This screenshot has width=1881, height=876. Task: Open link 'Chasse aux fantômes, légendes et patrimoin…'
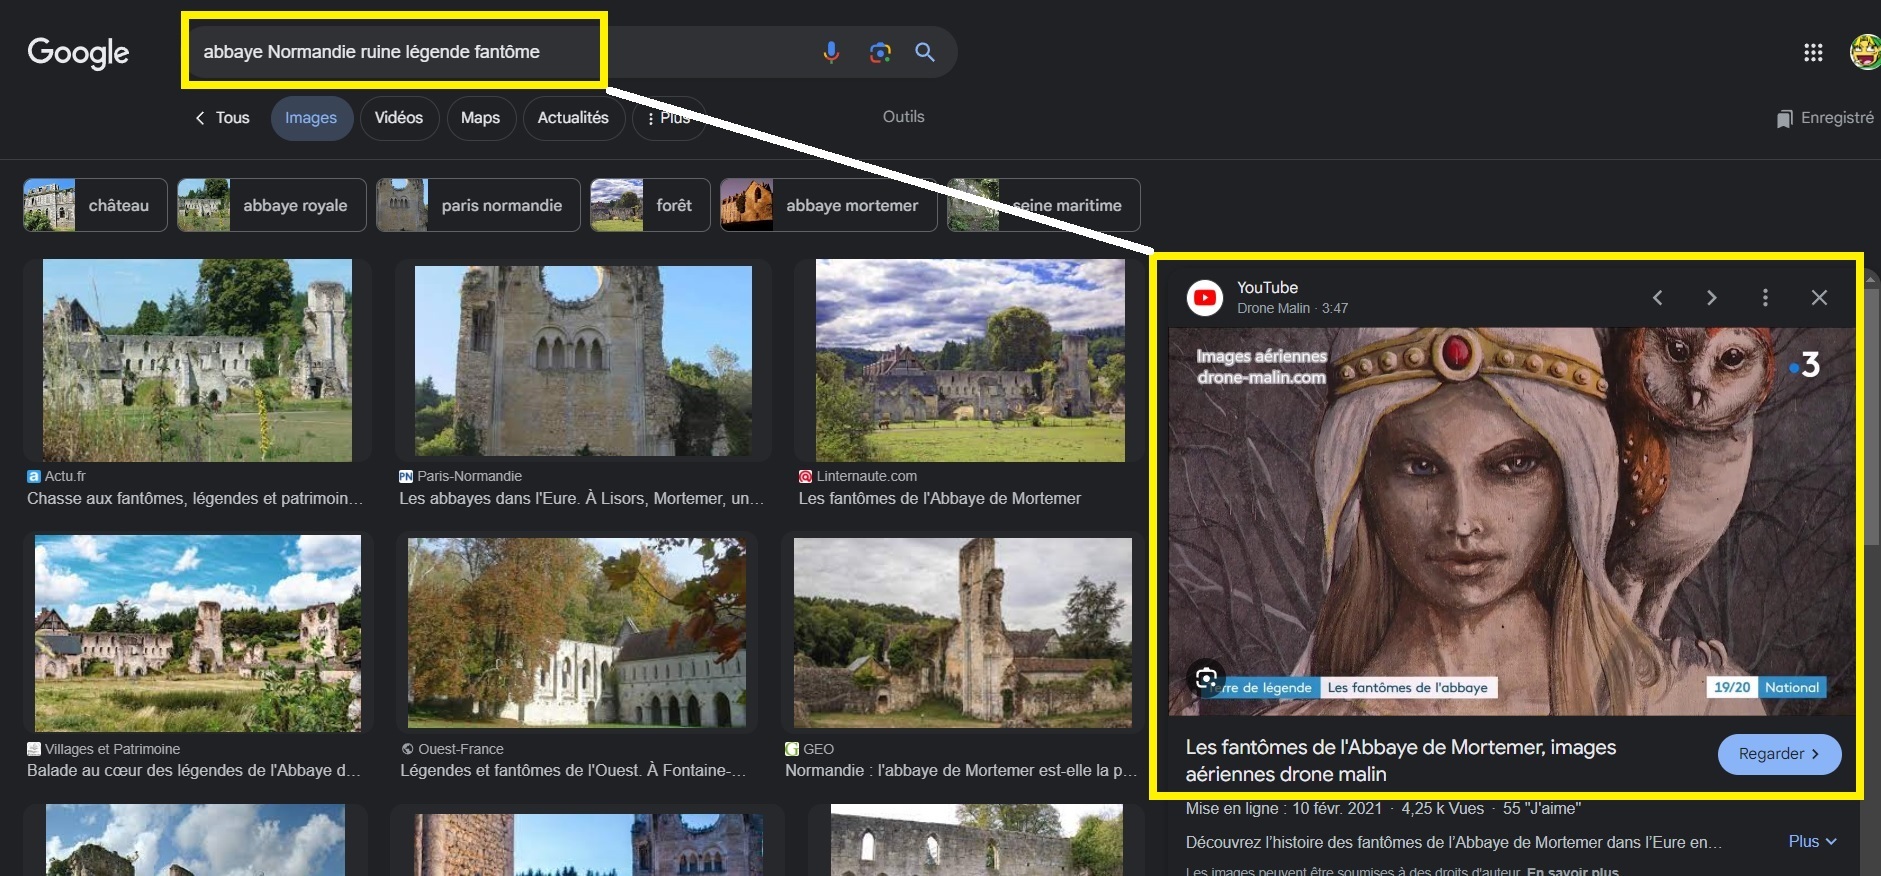(195, 498)
